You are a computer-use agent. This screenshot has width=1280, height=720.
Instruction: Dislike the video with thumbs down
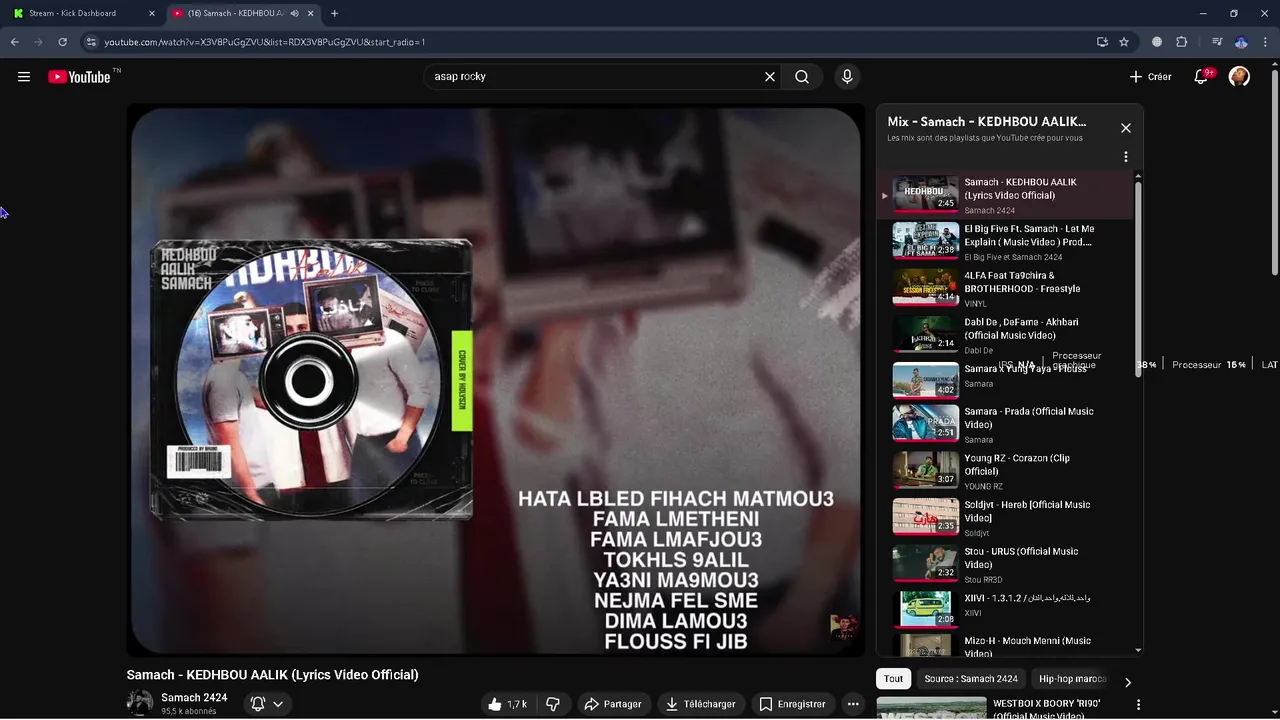point(553,704)
